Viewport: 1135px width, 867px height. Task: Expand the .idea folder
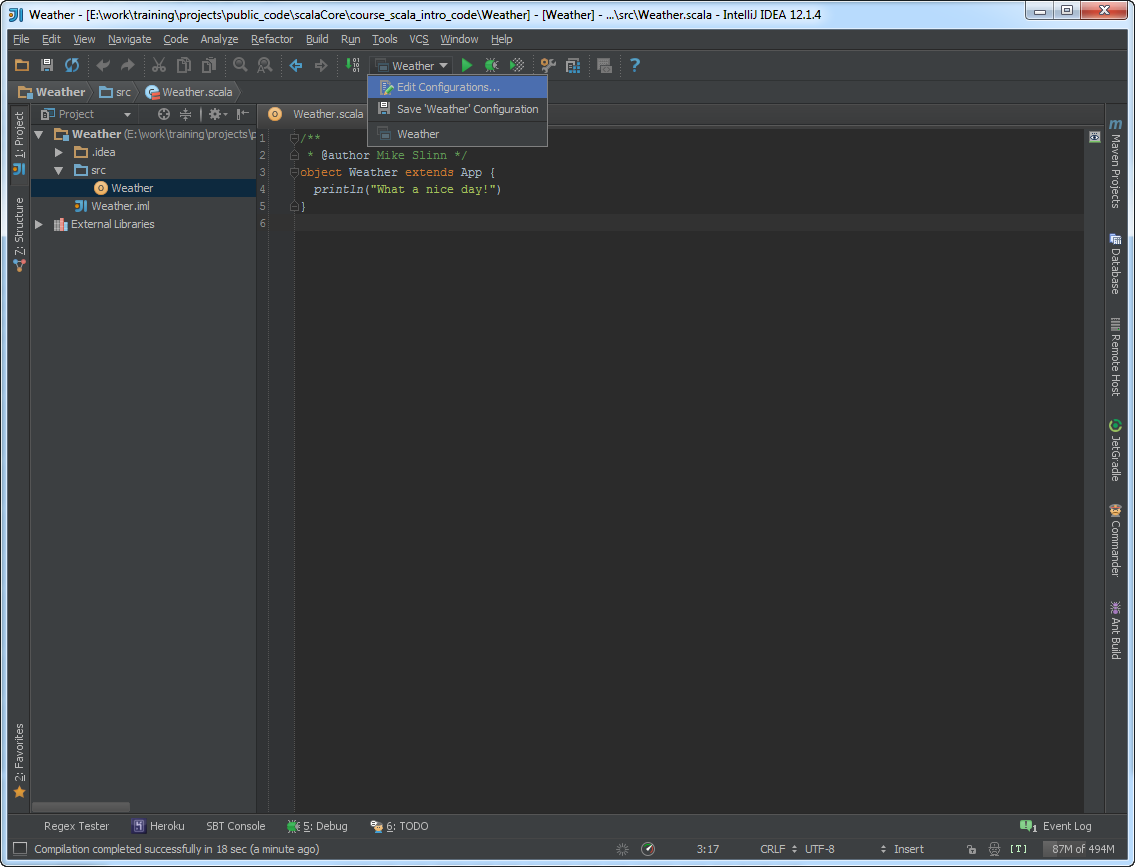[59, 152]
